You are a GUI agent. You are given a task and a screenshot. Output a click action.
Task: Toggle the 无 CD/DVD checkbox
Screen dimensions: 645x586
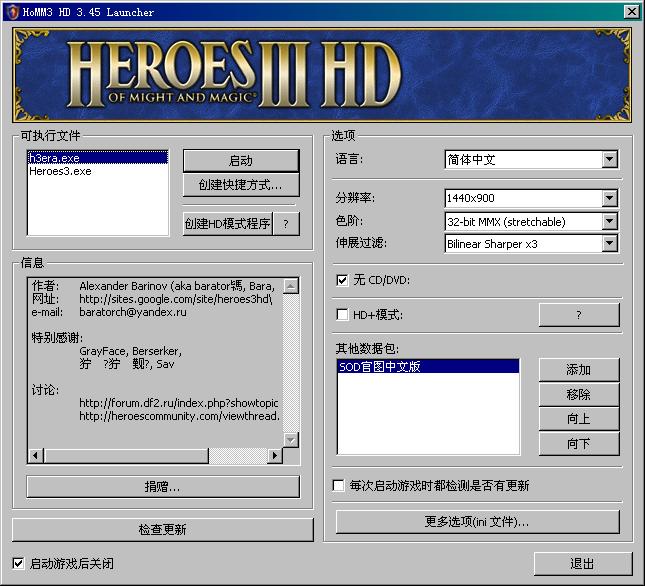coord(343,281)
